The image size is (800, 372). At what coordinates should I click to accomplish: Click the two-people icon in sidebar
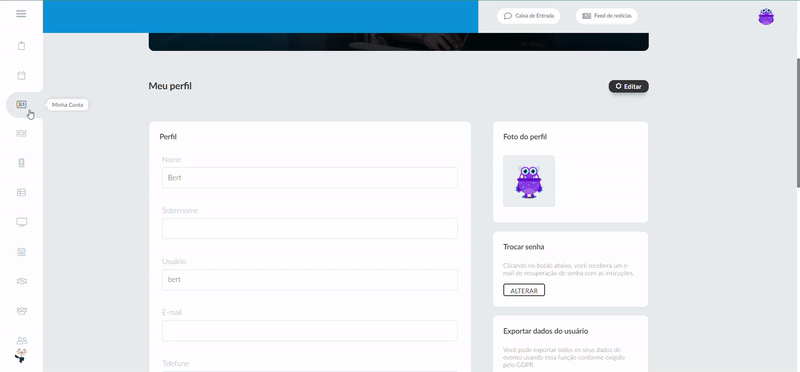click(21, 340)
